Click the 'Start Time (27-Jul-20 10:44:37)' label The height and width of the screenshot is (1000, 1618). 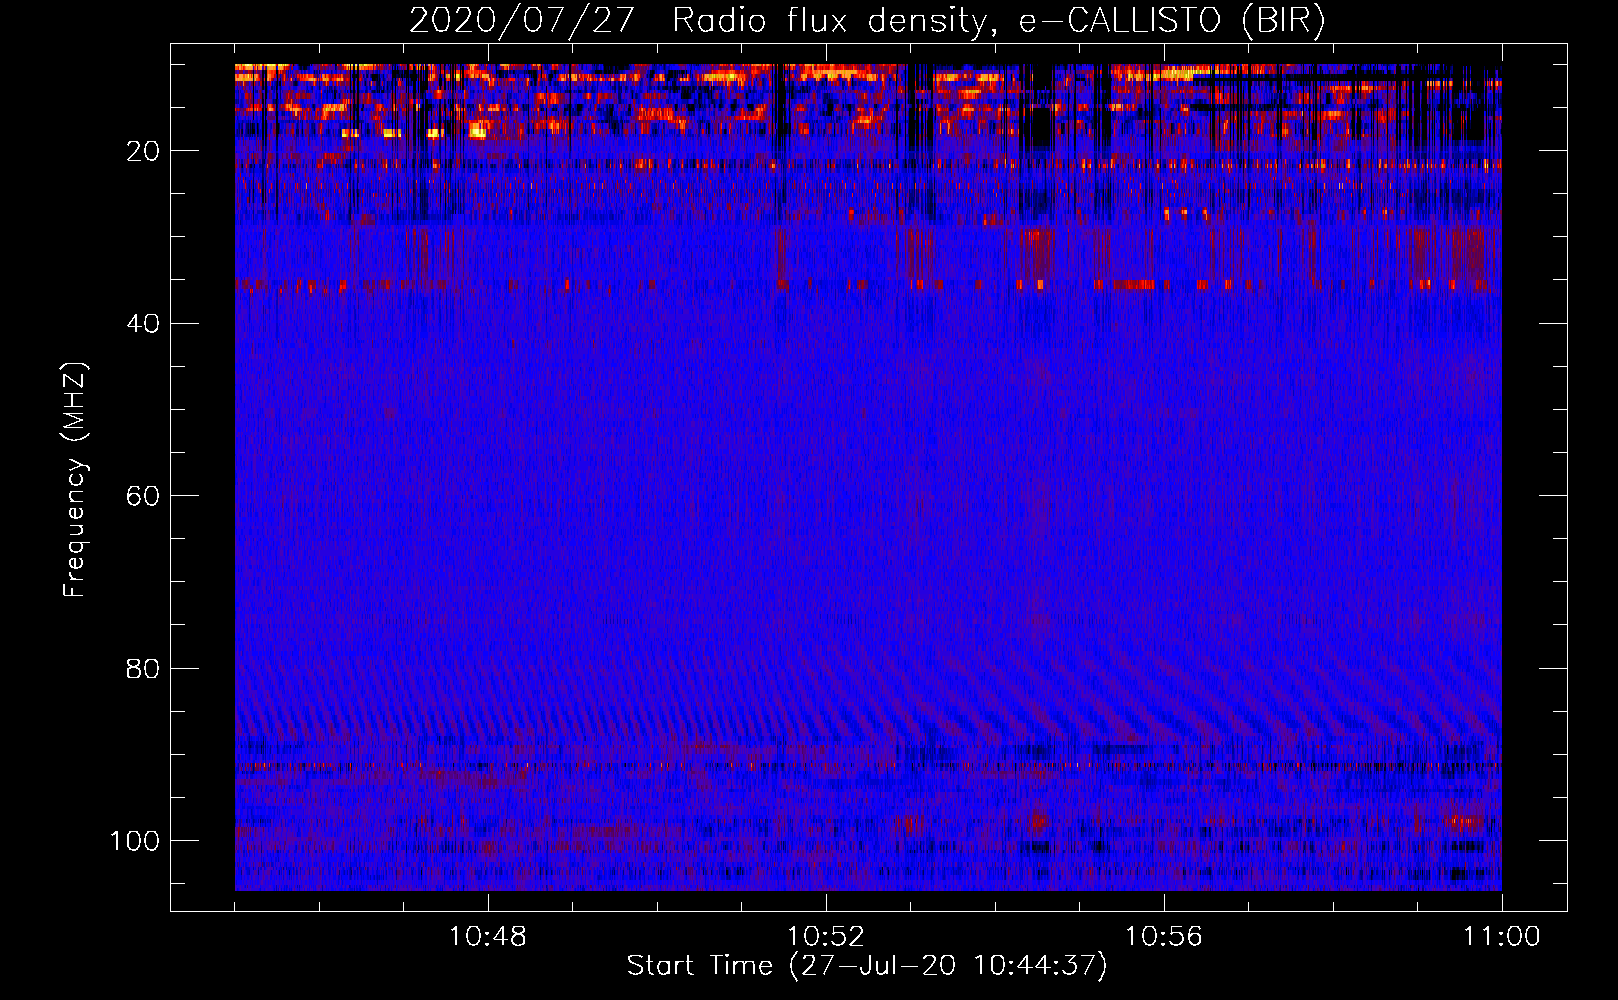pos(867,966)
